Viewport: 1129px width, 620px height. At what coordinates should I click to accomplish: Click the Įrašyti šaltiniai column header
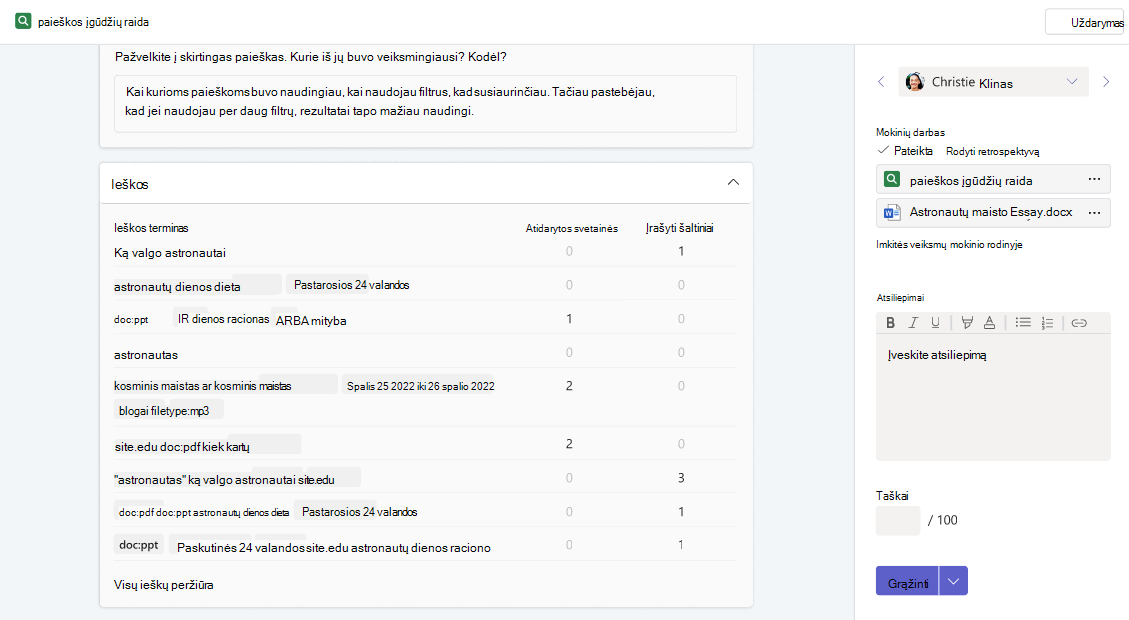[680, 228]
